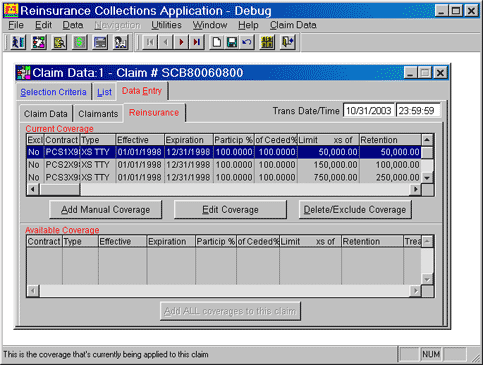Click the two-people figures toolbar icon

coord(18,42)
